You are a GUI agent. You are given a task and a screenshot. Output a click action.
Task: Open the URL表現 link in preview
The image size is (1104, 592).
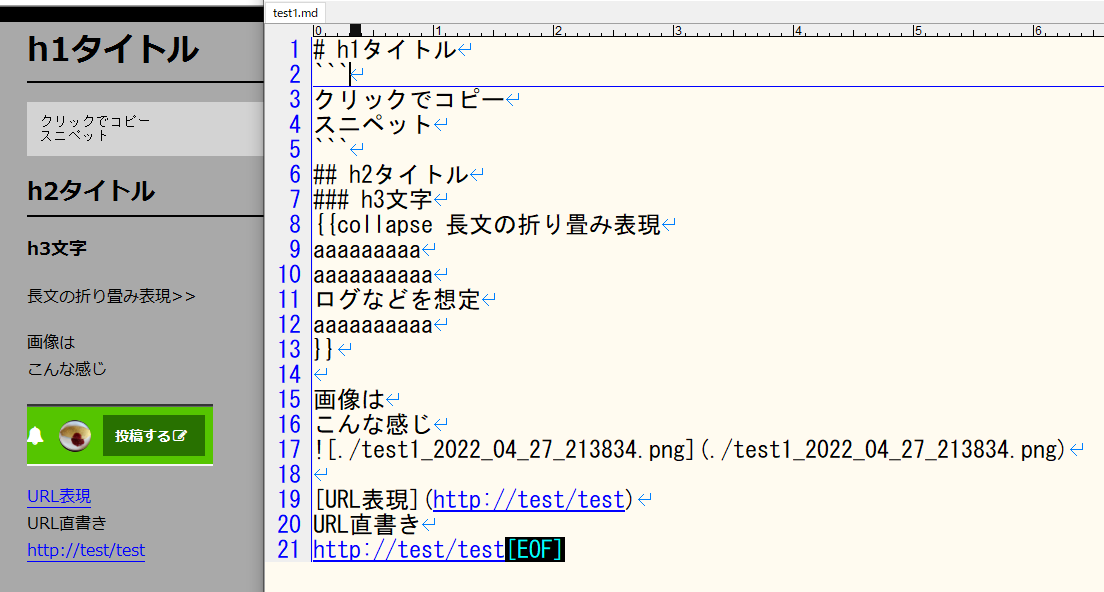coord(59,496)
